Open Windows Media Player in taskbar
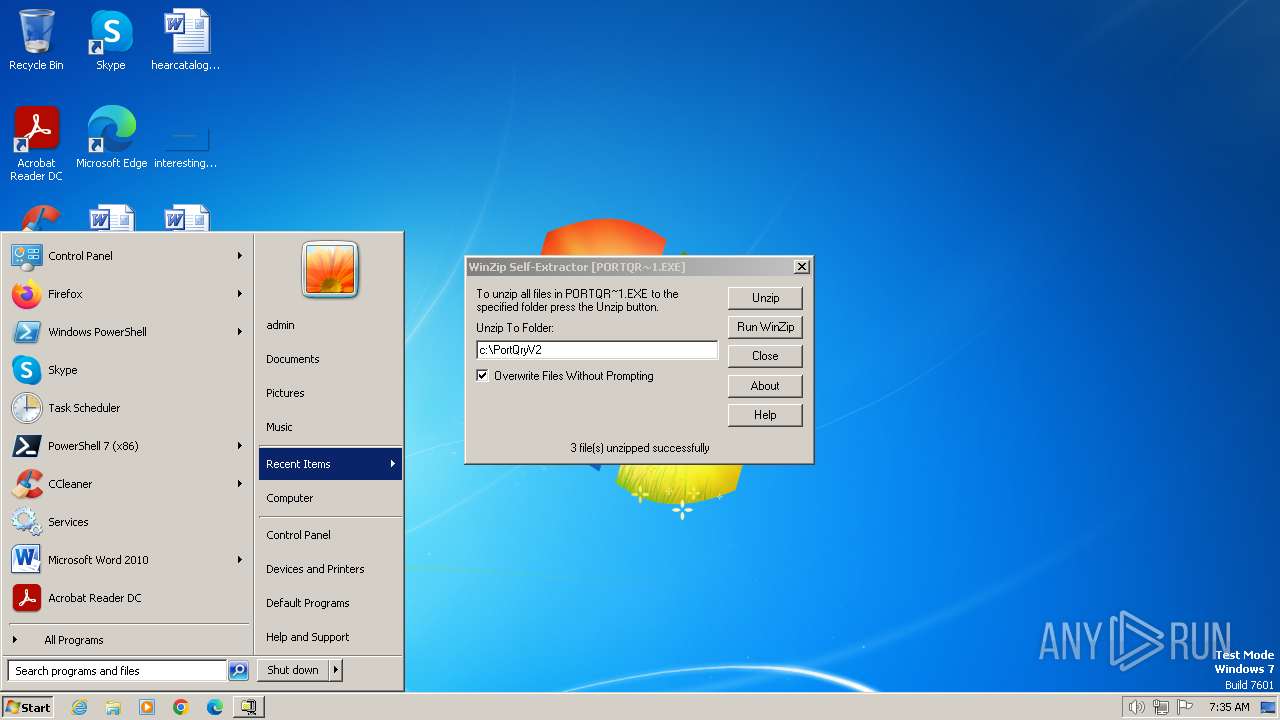 click(147, 707)
